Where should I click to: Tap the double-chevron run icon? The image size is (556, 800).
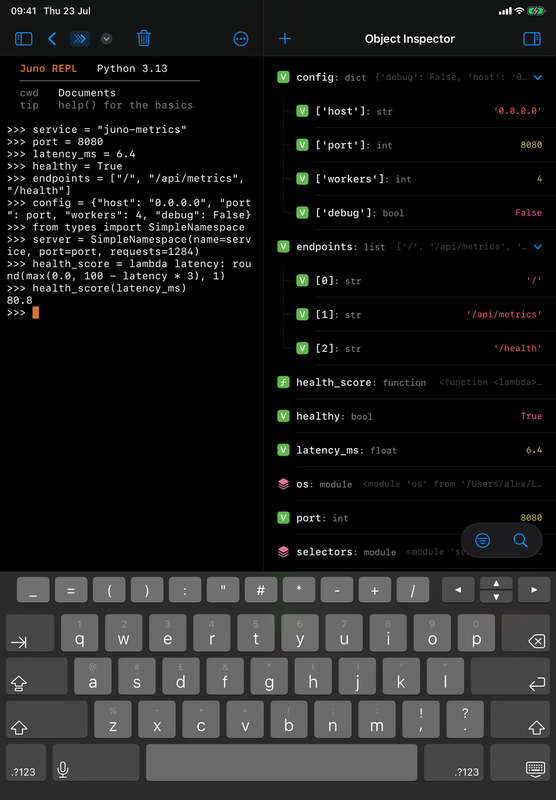[80, 39]
